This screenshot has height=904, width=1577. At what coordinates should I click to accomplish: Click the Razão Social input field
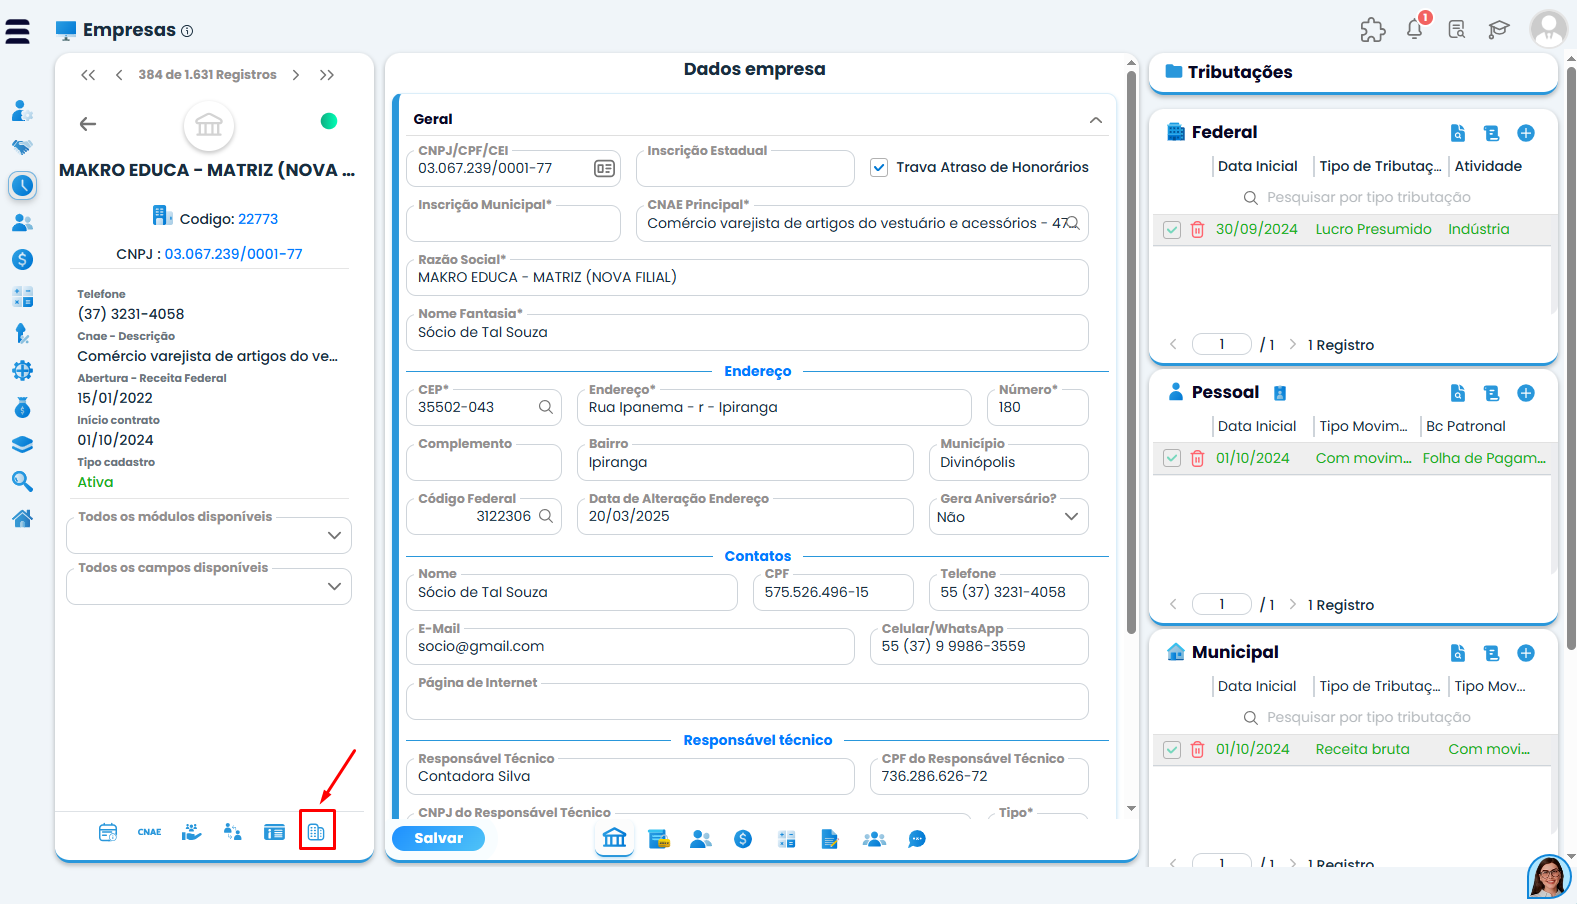pos(747,277)
